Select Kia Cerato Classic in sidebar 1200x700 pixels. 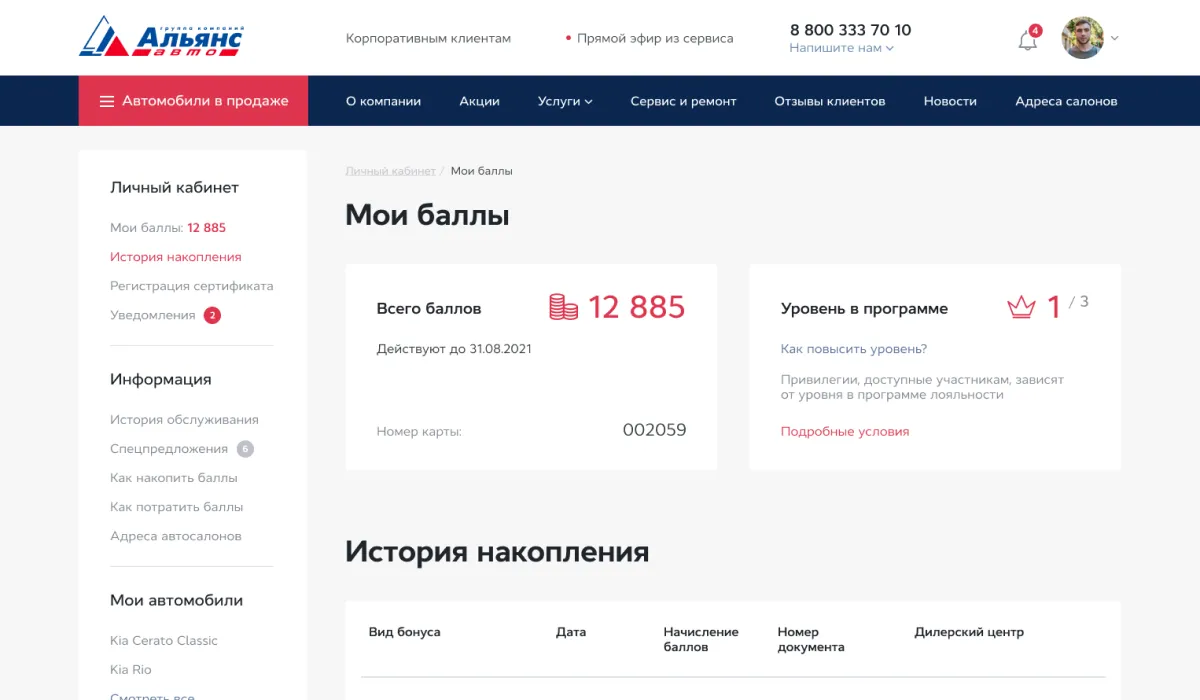pyautogui.click(x=164, y=640)
